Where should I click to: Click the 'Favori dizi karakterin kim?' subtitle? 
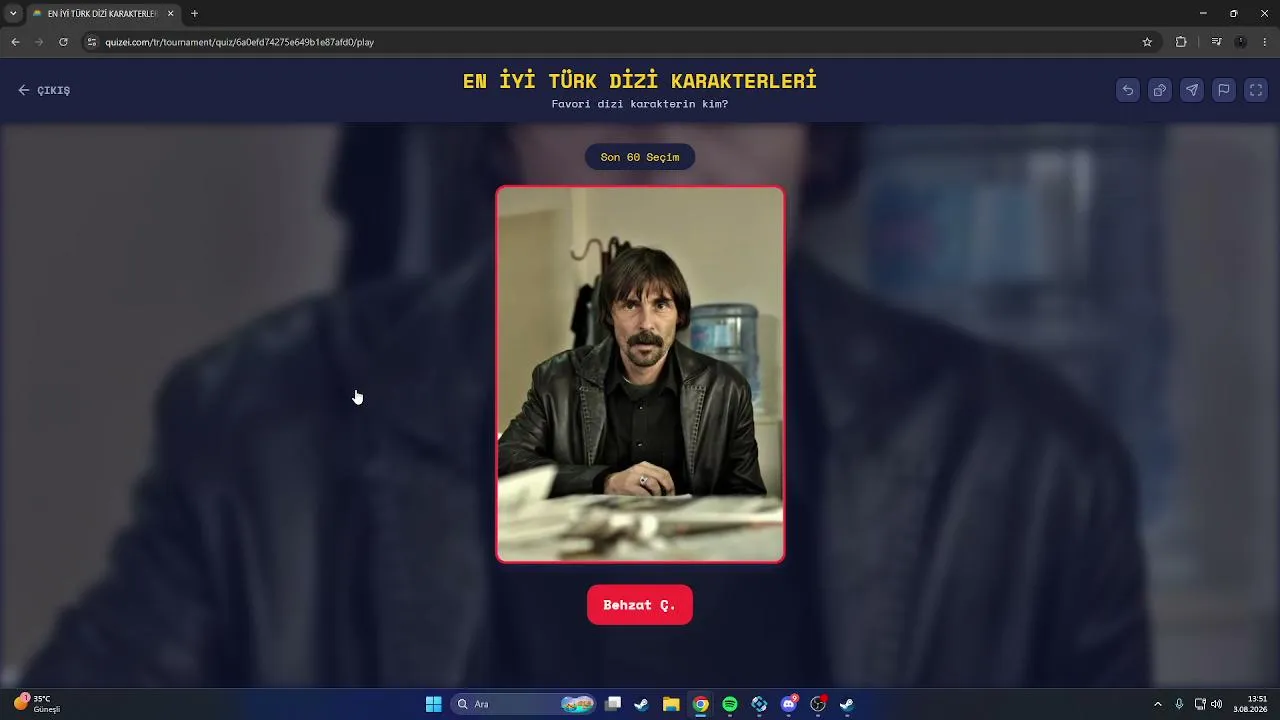(640, 104)
